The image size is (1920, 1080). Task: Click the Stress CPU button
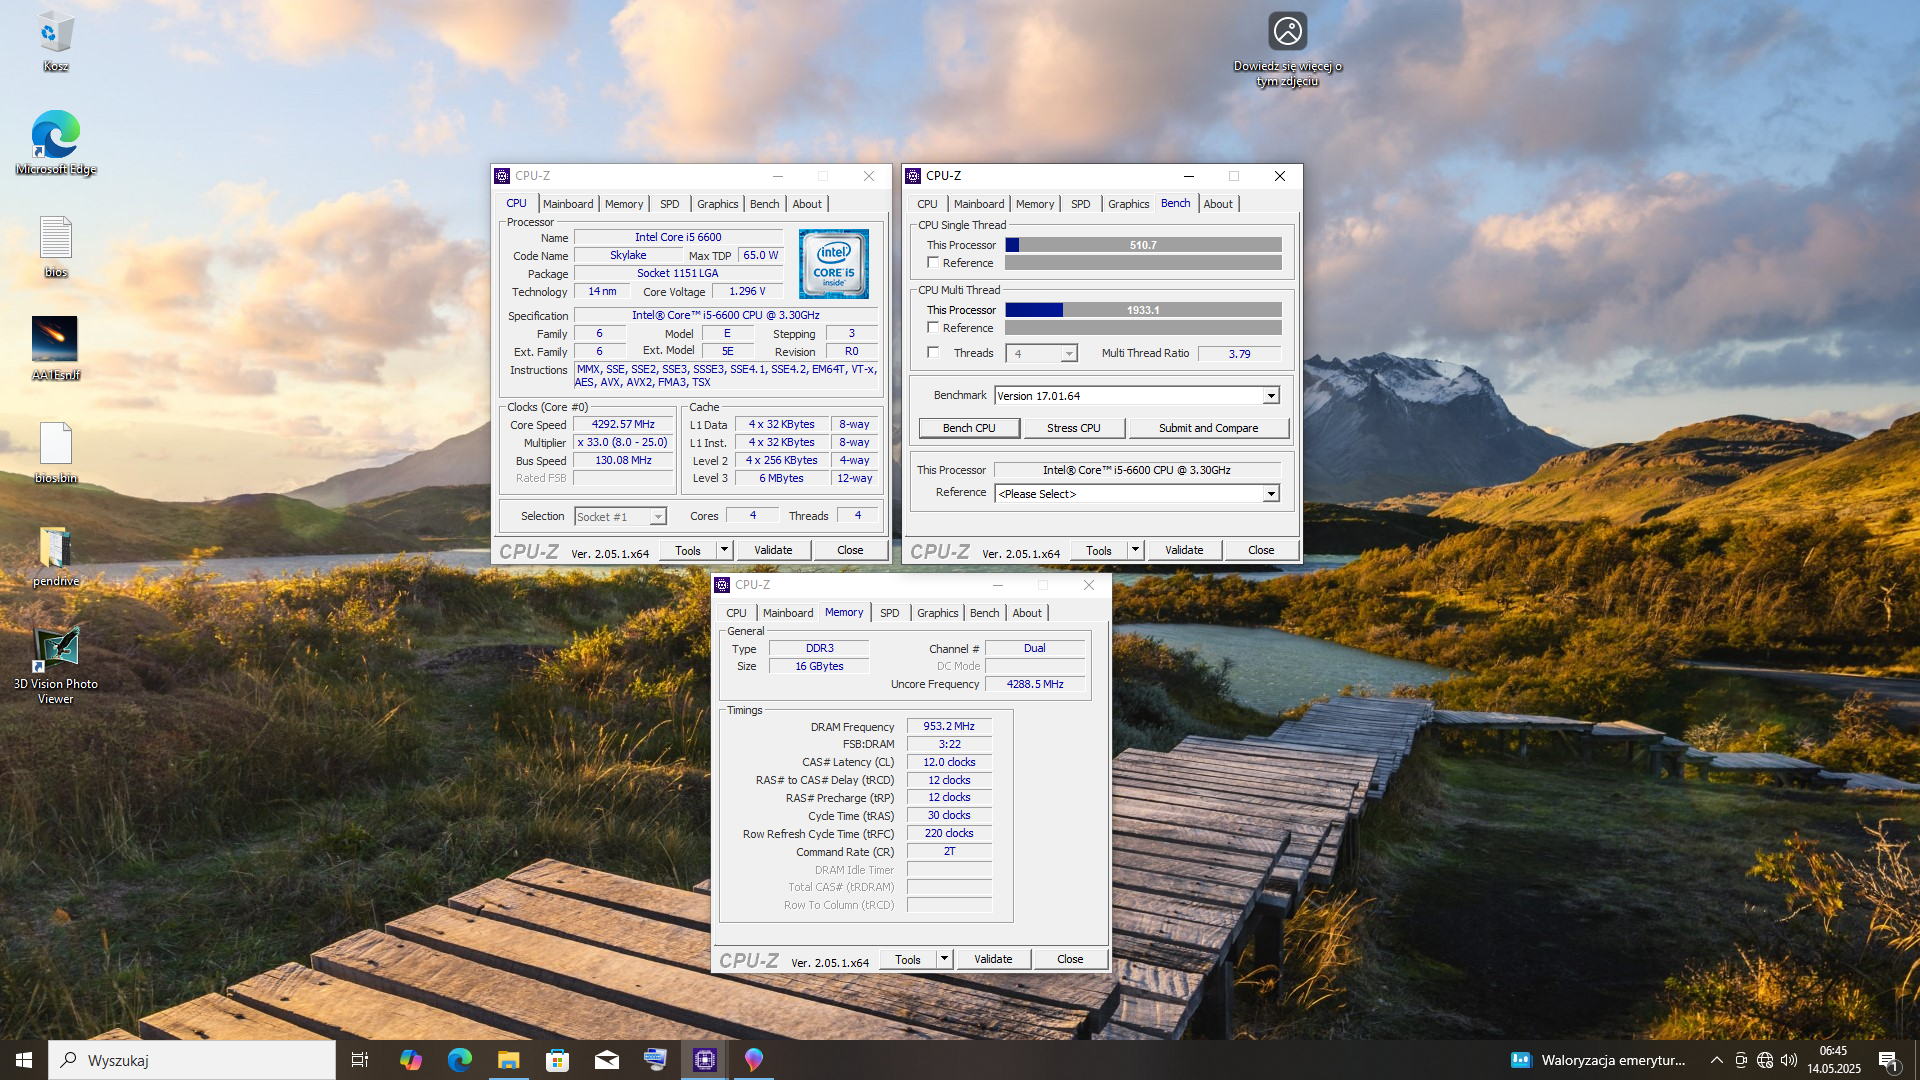(x=1073, y=428)
